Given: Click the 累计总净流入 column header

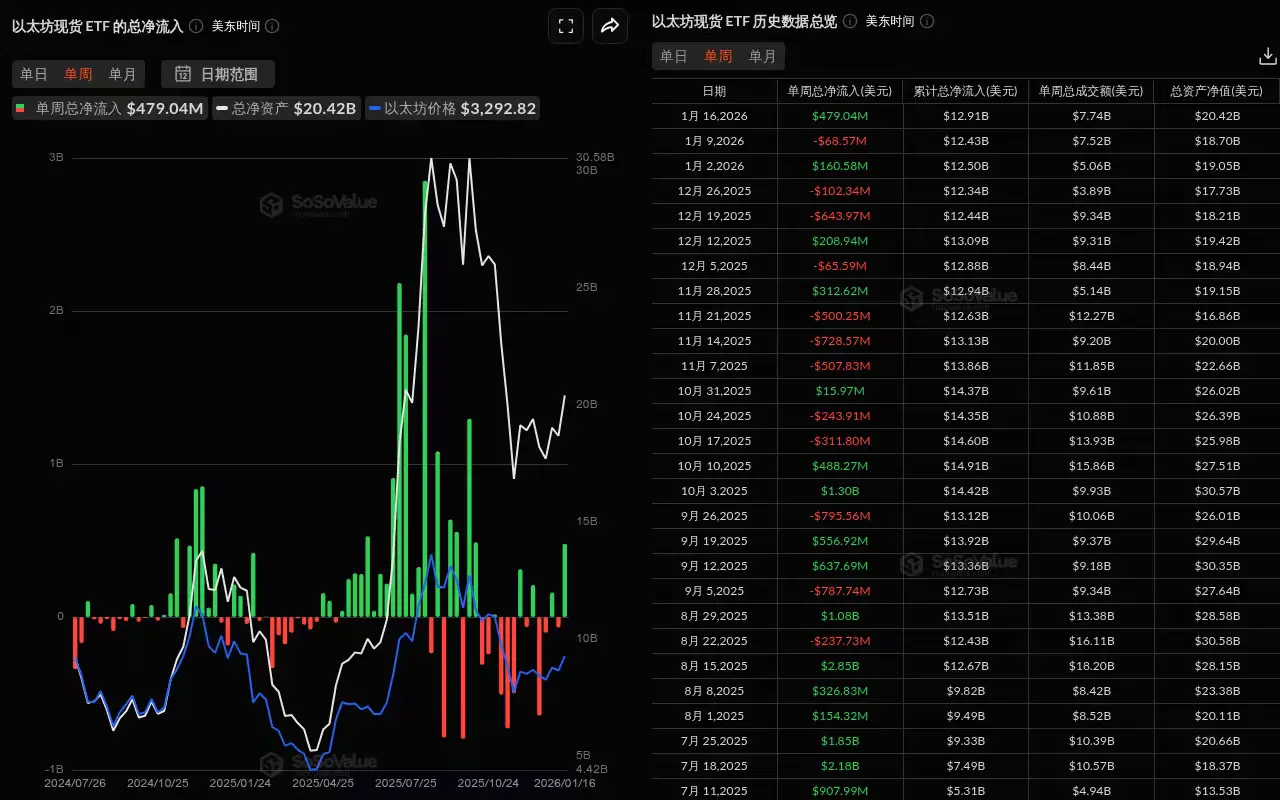Looking at the screenshot, I should [965, 90].
